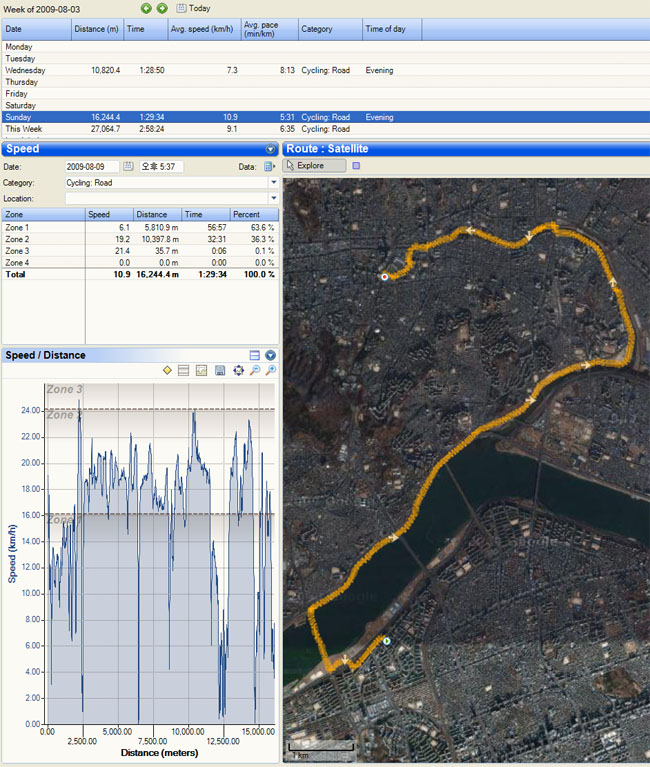The image size is (650, 767).
Task: Jump to Today in calendar
Action: pos(194,8)
